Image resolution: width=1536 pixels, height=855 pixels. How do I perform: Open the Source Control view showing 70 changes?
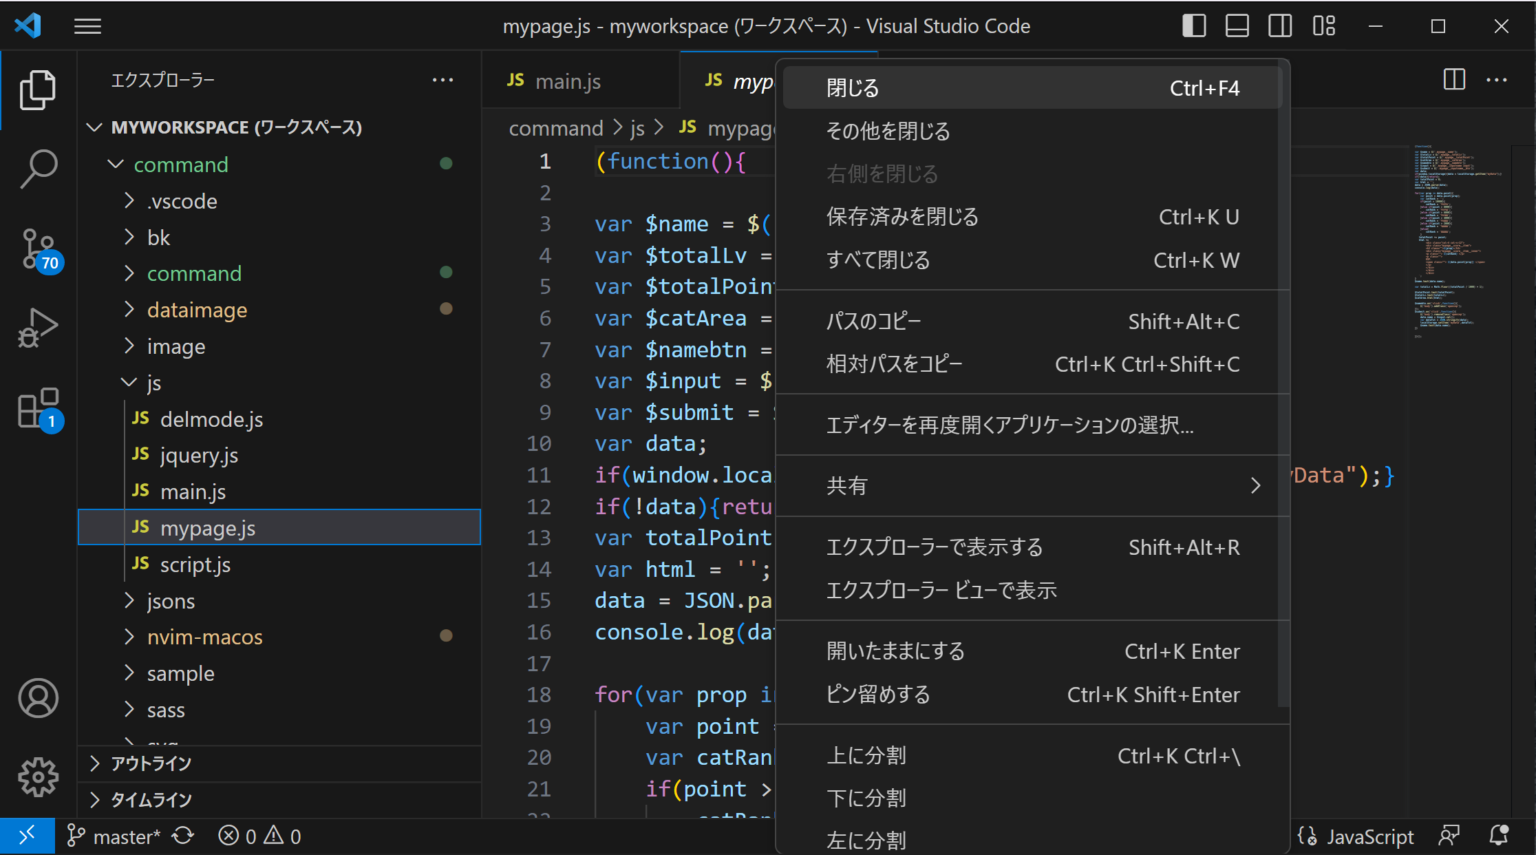click(38, 248)
